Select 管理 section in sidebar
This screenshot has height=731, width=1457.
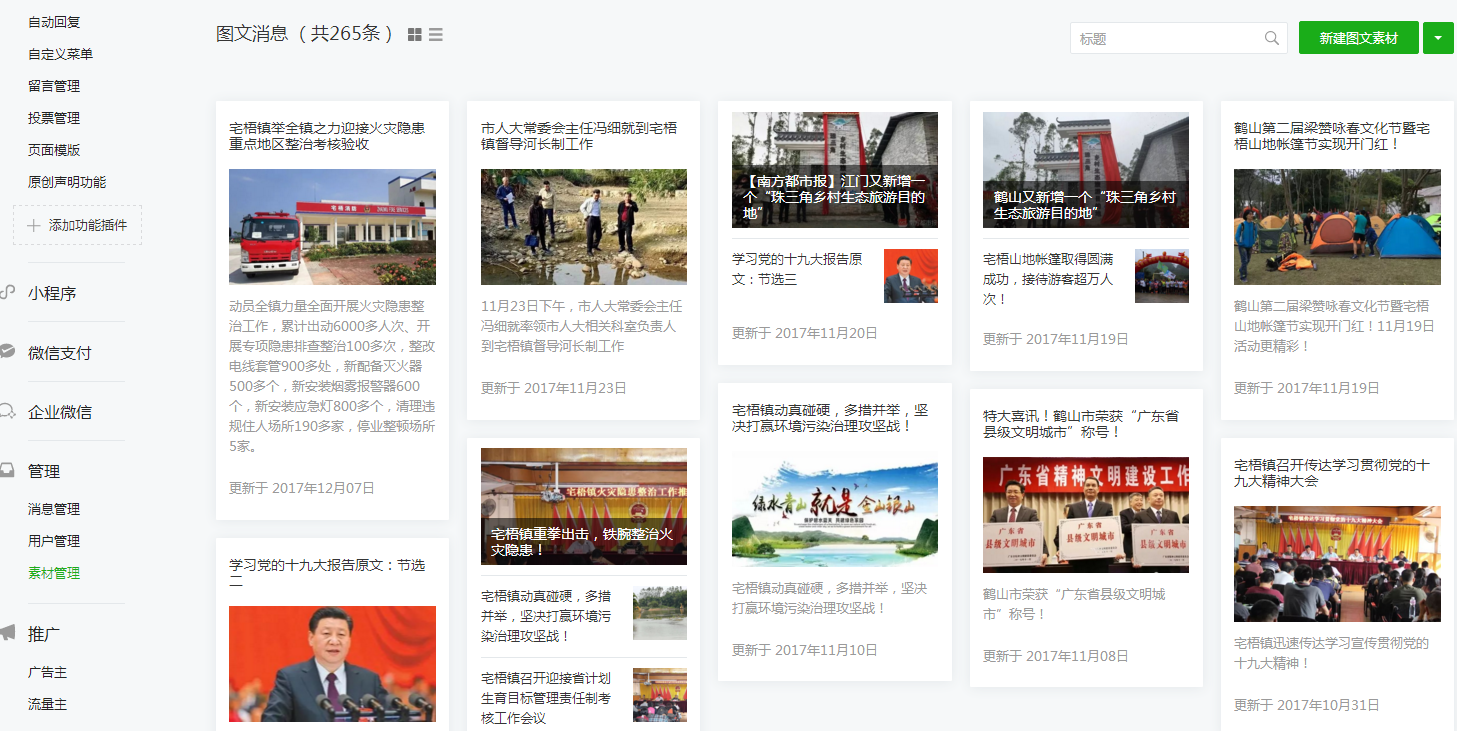(x=44, y=471)
